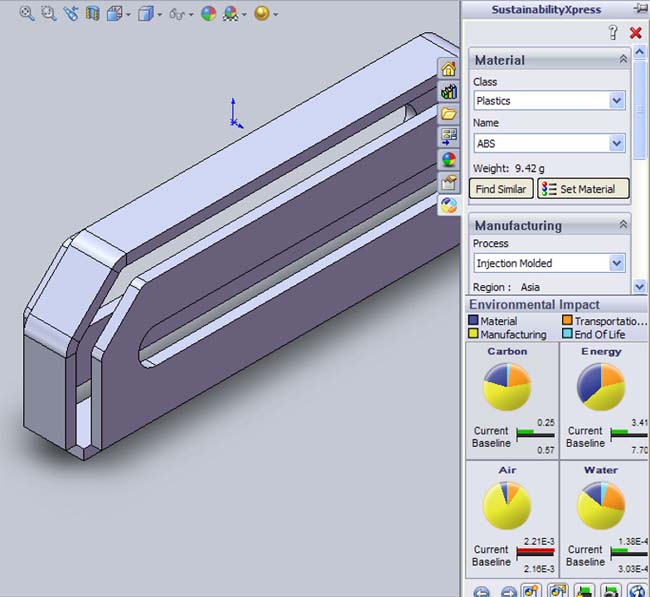650x597 pixels.
Task: Click the Apply Scene icon
Action: pos(230,14)
